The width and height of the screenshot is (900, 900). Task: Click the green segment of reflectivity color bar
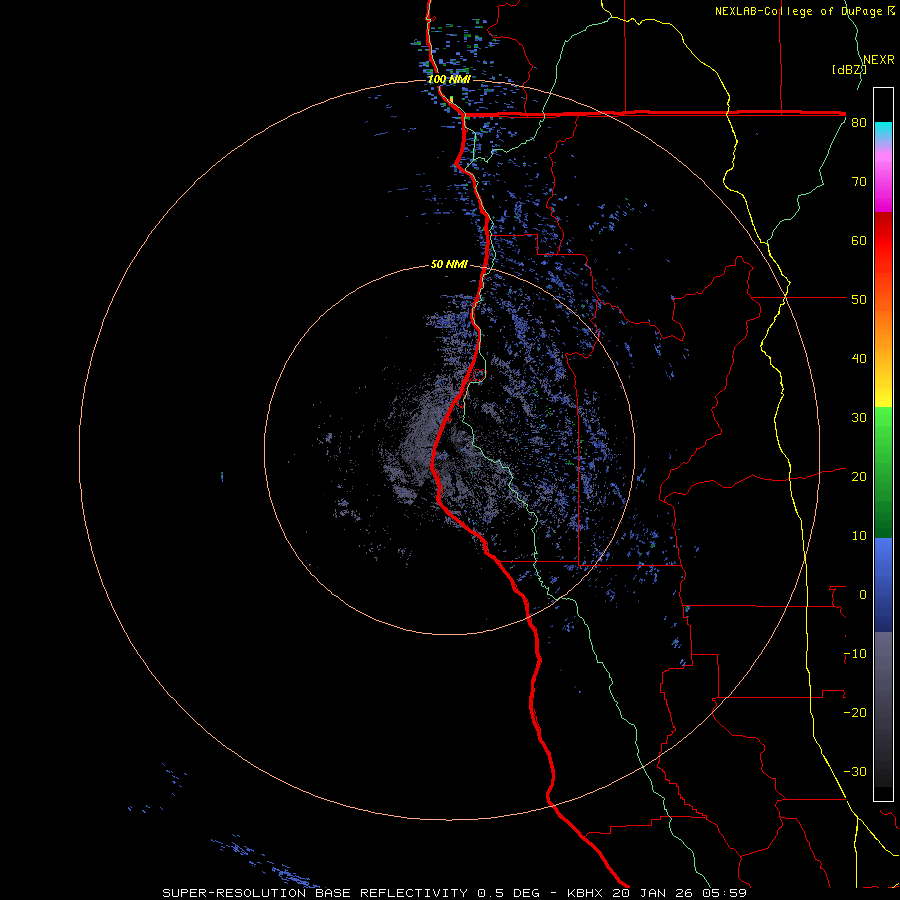coord(883,472)
